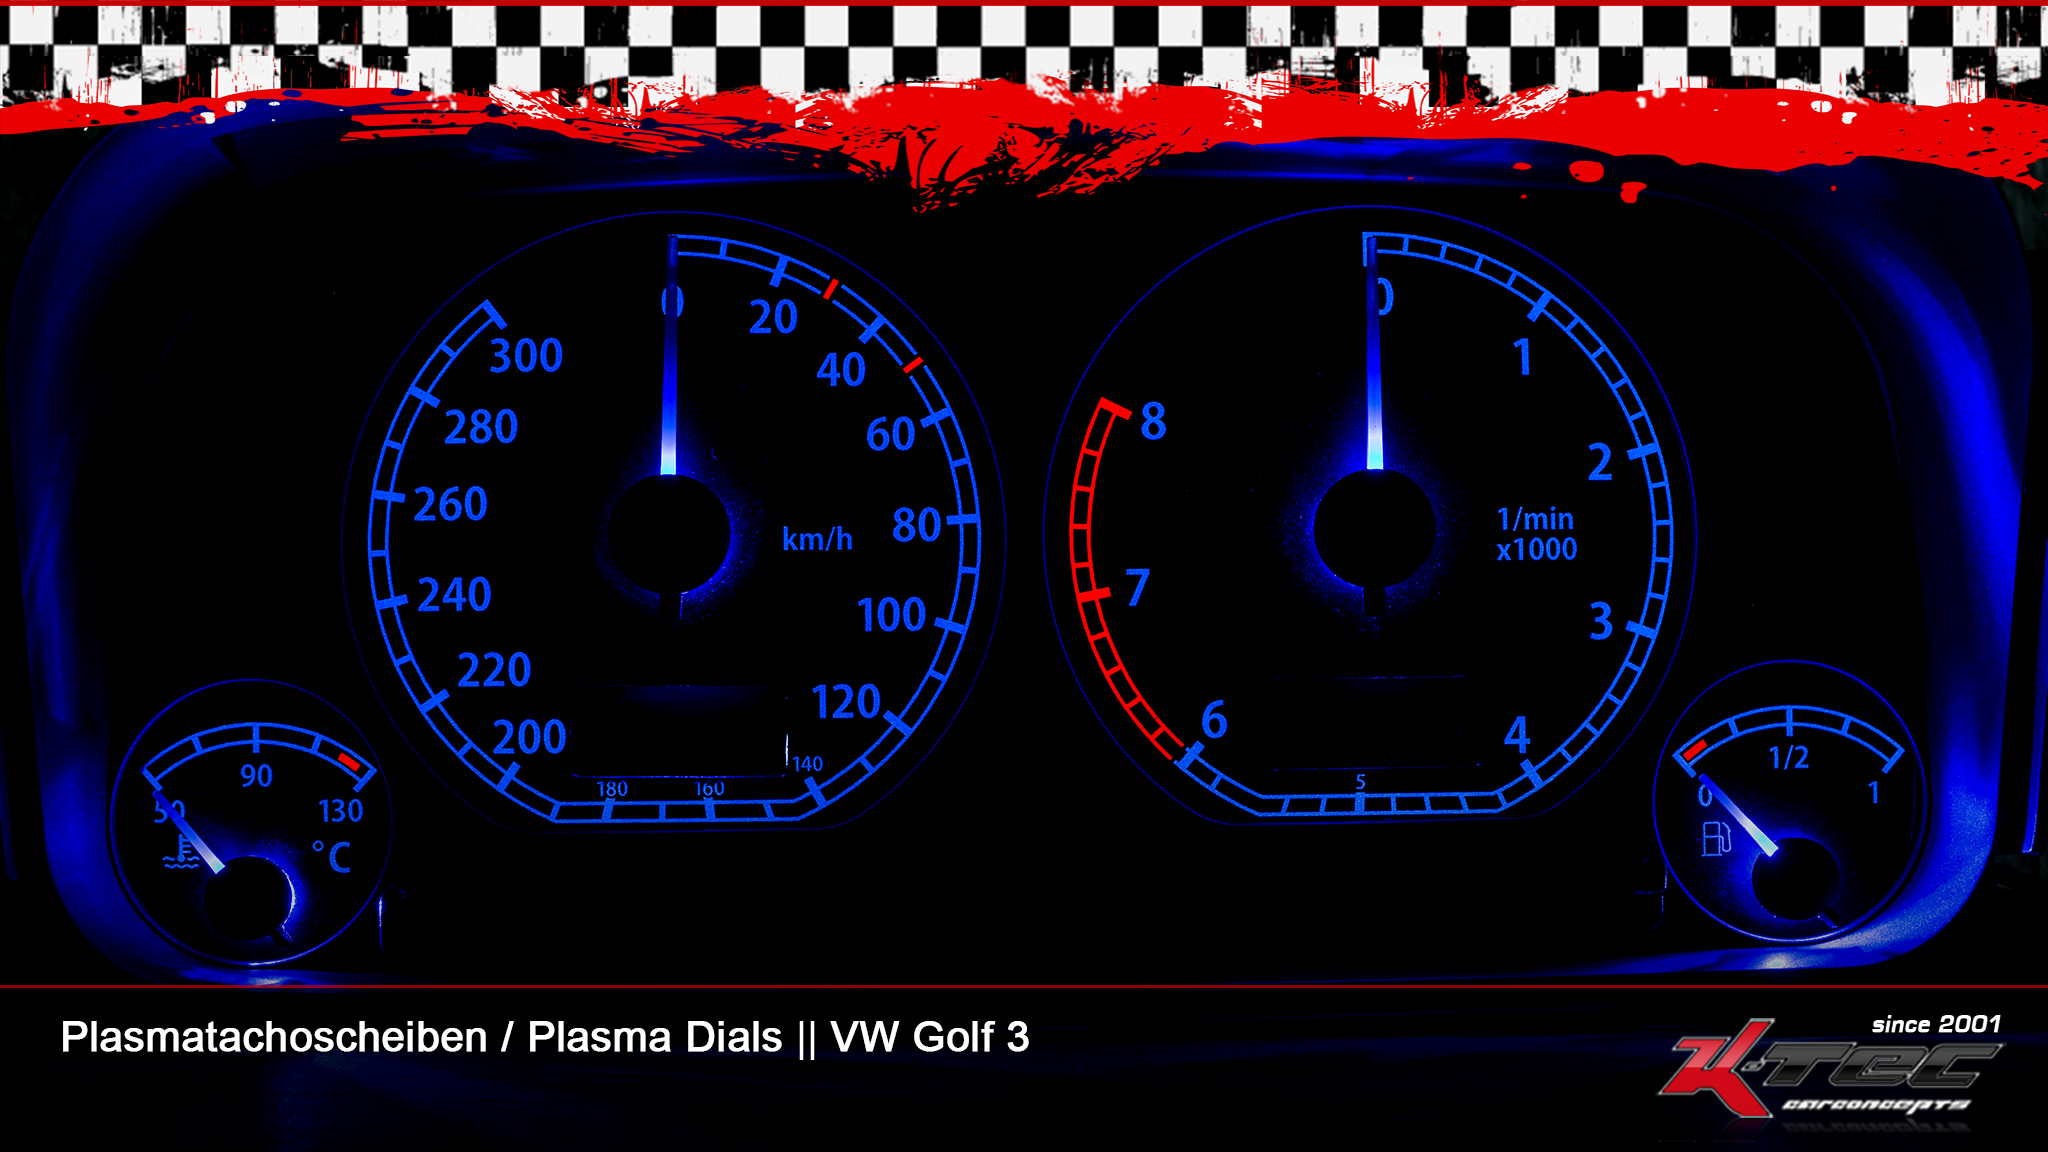This screenshot has width=2048, height=1152.
Task: Click the '3' on the tachometer
Action: coord(1601,621)
